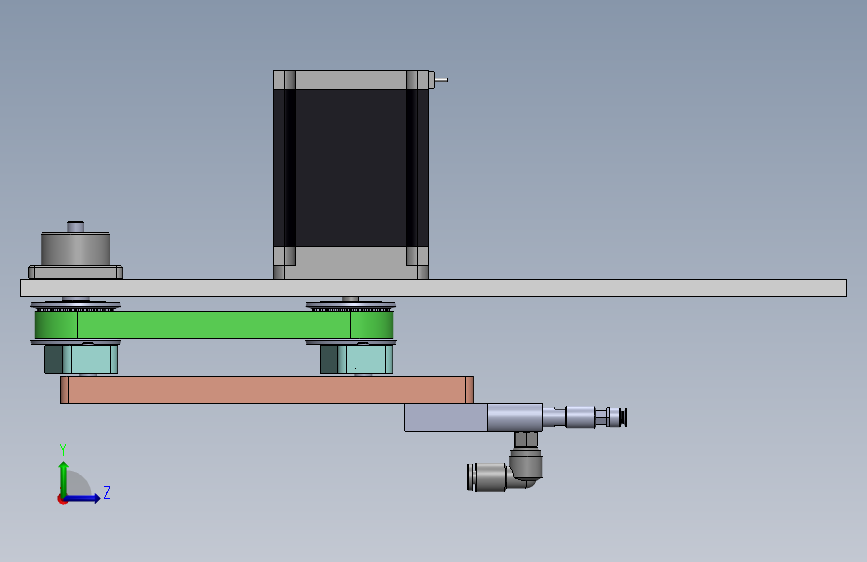Select the right teal pulley hub under motor
Viewport: 867px width, 562px height.
pyautogui.click(x=357, y=359)
